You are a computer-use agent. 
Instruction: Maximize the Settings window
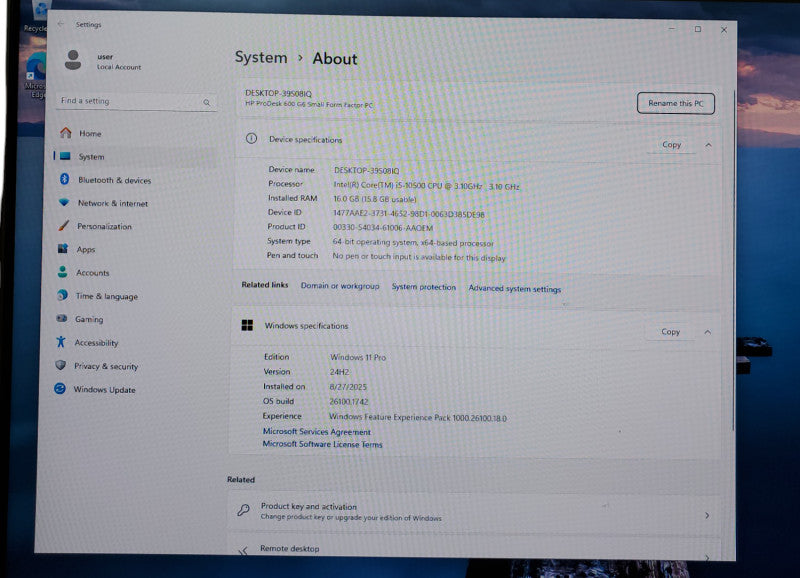(x=697, y=29)
